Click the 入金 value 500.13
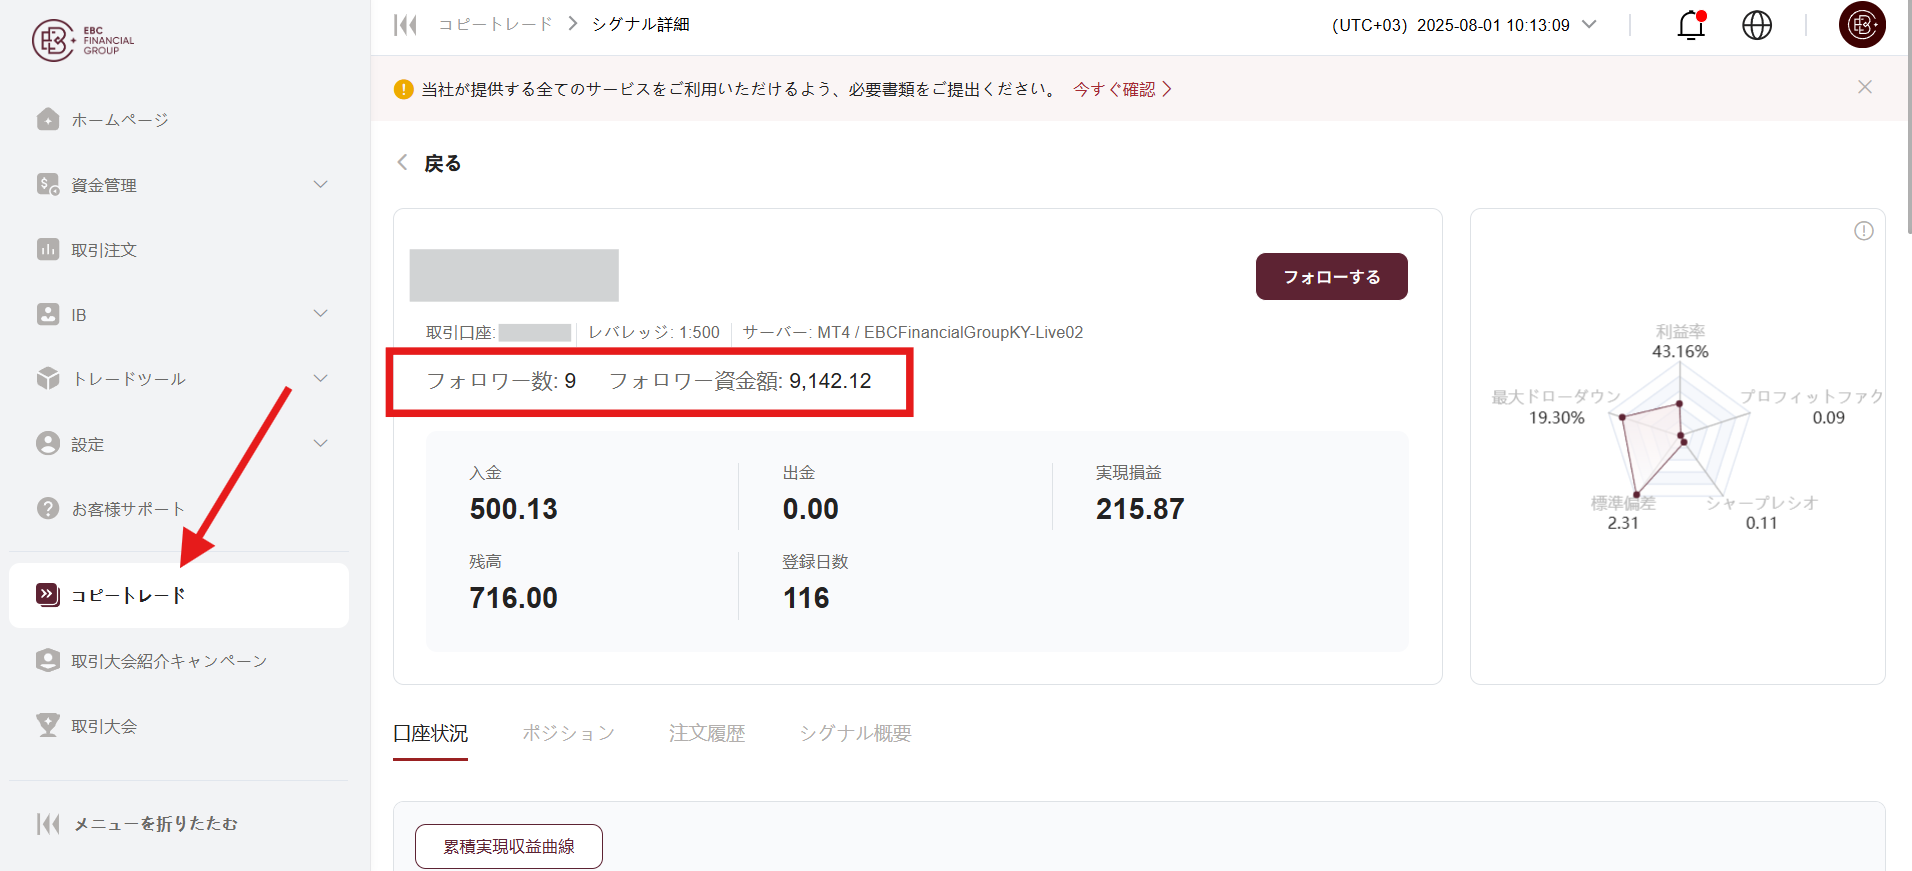1912x871 pixels. pos(514,509)
